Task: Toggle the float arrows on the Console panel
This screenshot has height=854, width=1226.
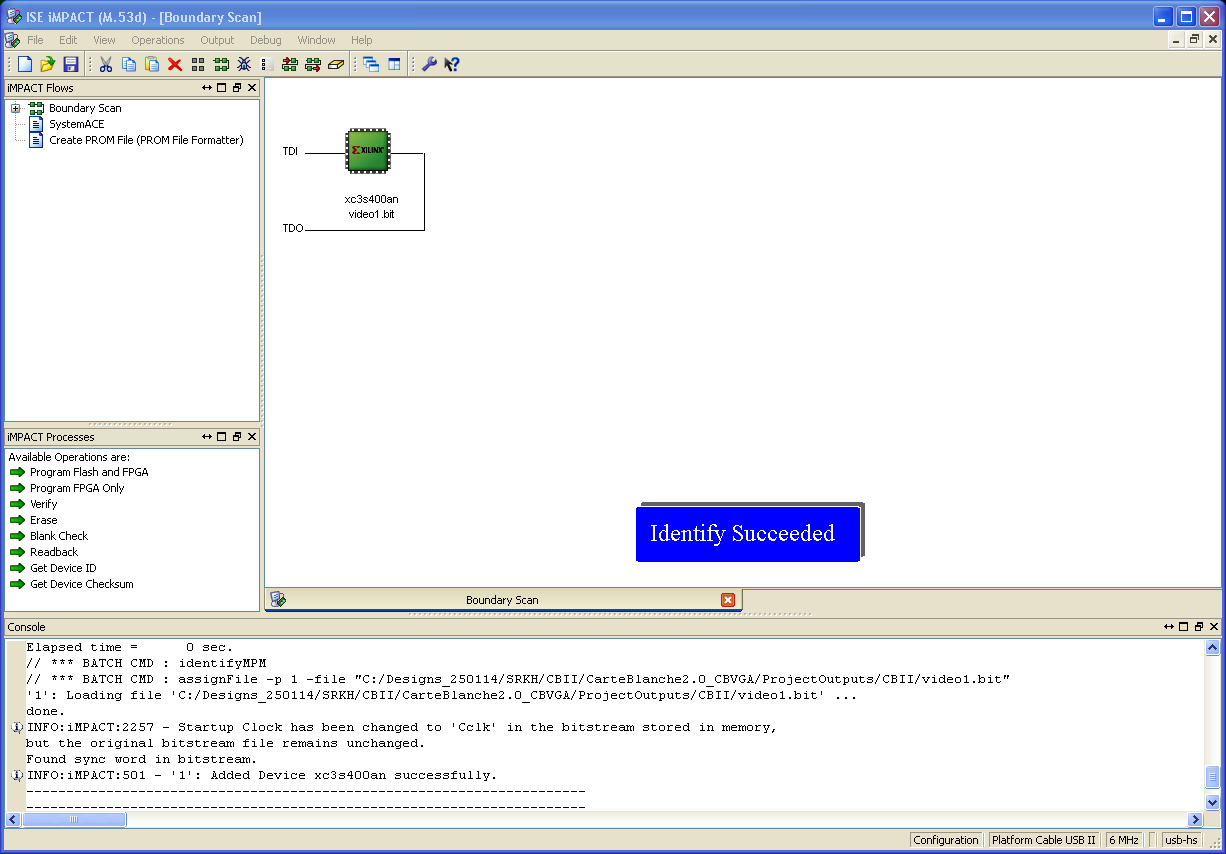Action: [1169, 627]
